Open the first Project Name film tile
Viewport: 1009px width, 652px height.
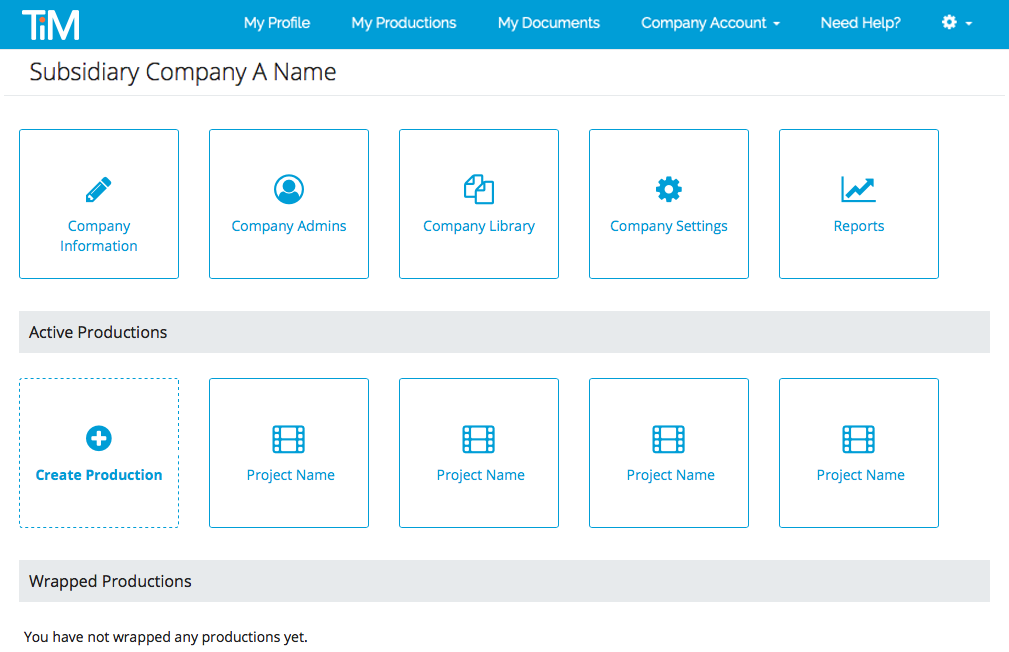click(x=289, y=453)
